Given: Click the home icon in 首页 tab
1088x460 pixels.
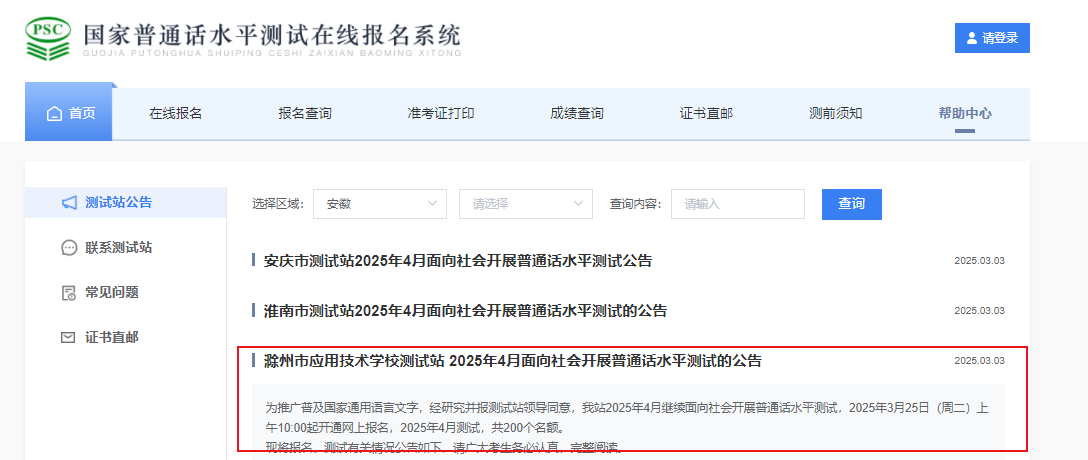Looking at the screenshot, I should [x=54, y=114].
